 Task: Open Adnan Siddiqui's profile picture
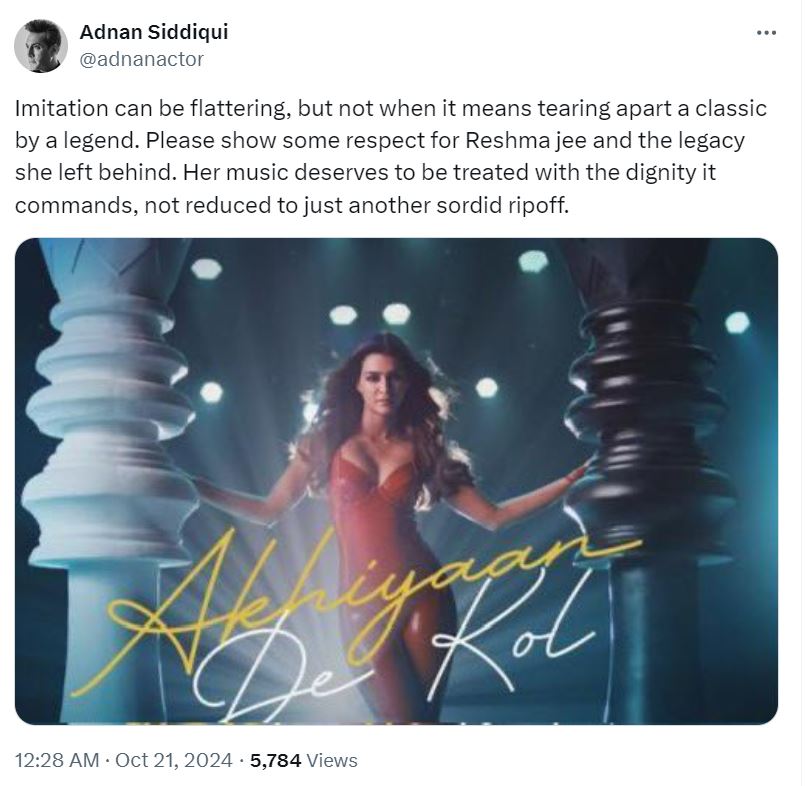(42, 46)
